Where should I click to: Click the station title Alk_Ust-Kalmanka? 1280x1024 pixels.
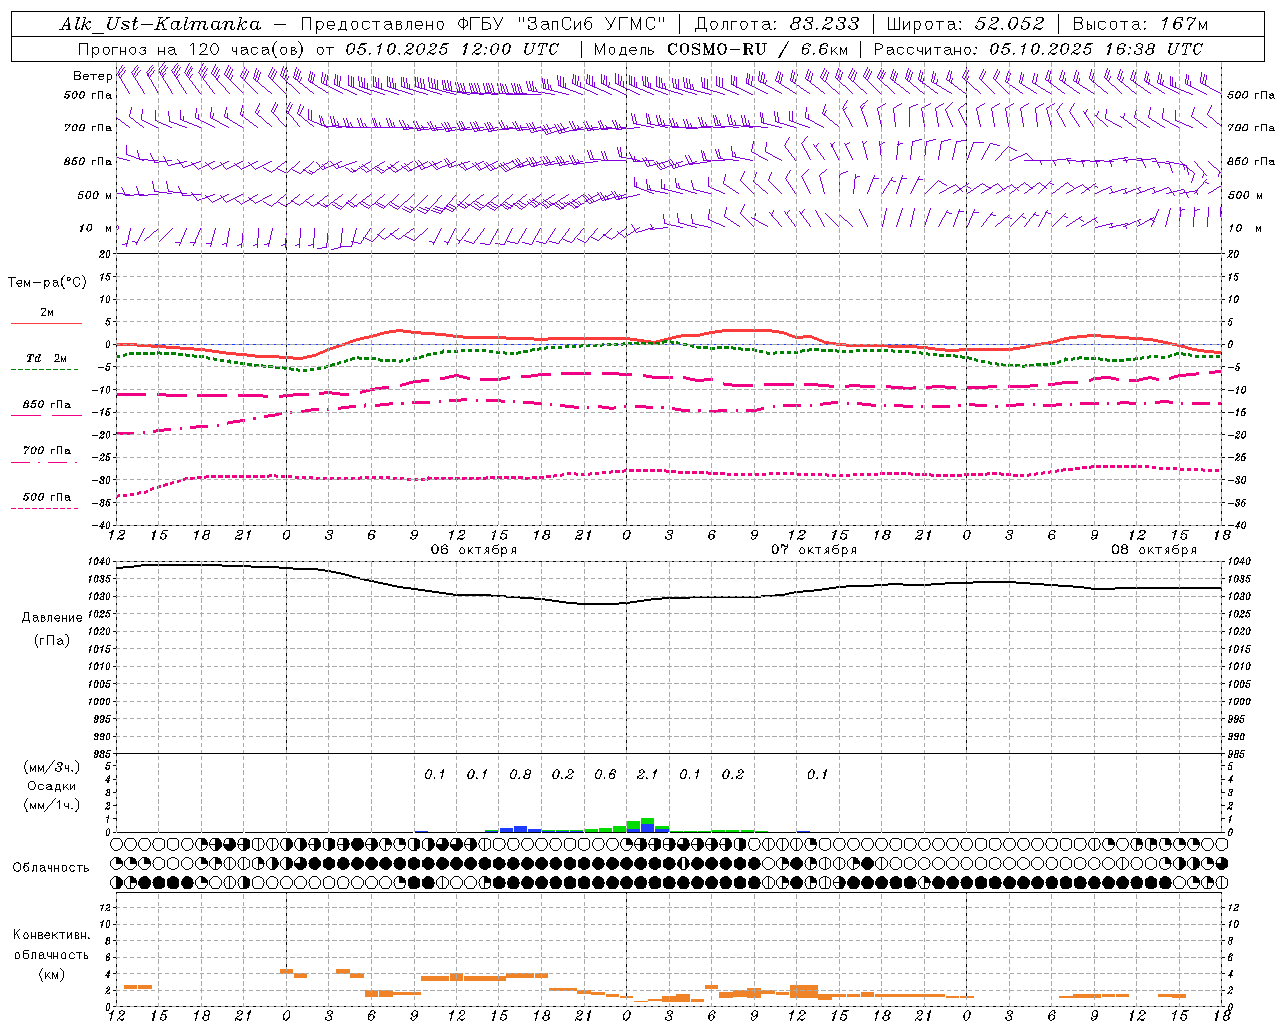click(x=160, y=24)
